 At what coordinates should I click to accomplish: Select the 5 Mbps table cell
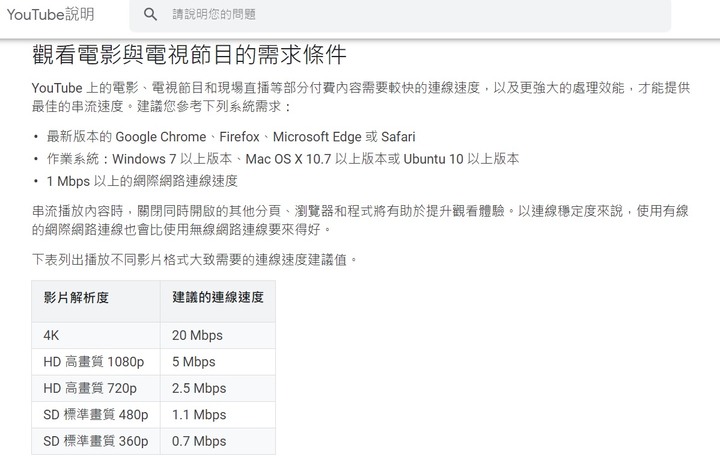[x=218, y=362]
